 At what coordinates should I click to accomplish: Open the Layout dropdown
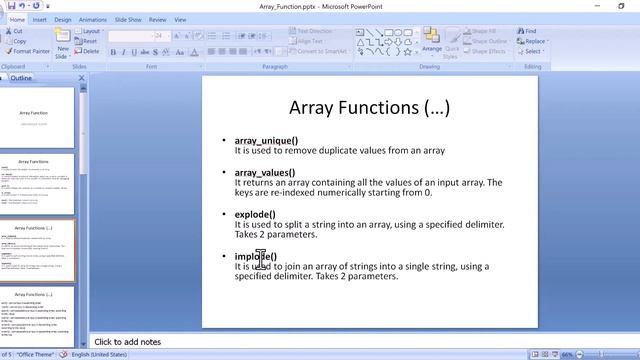click(89, 31)
